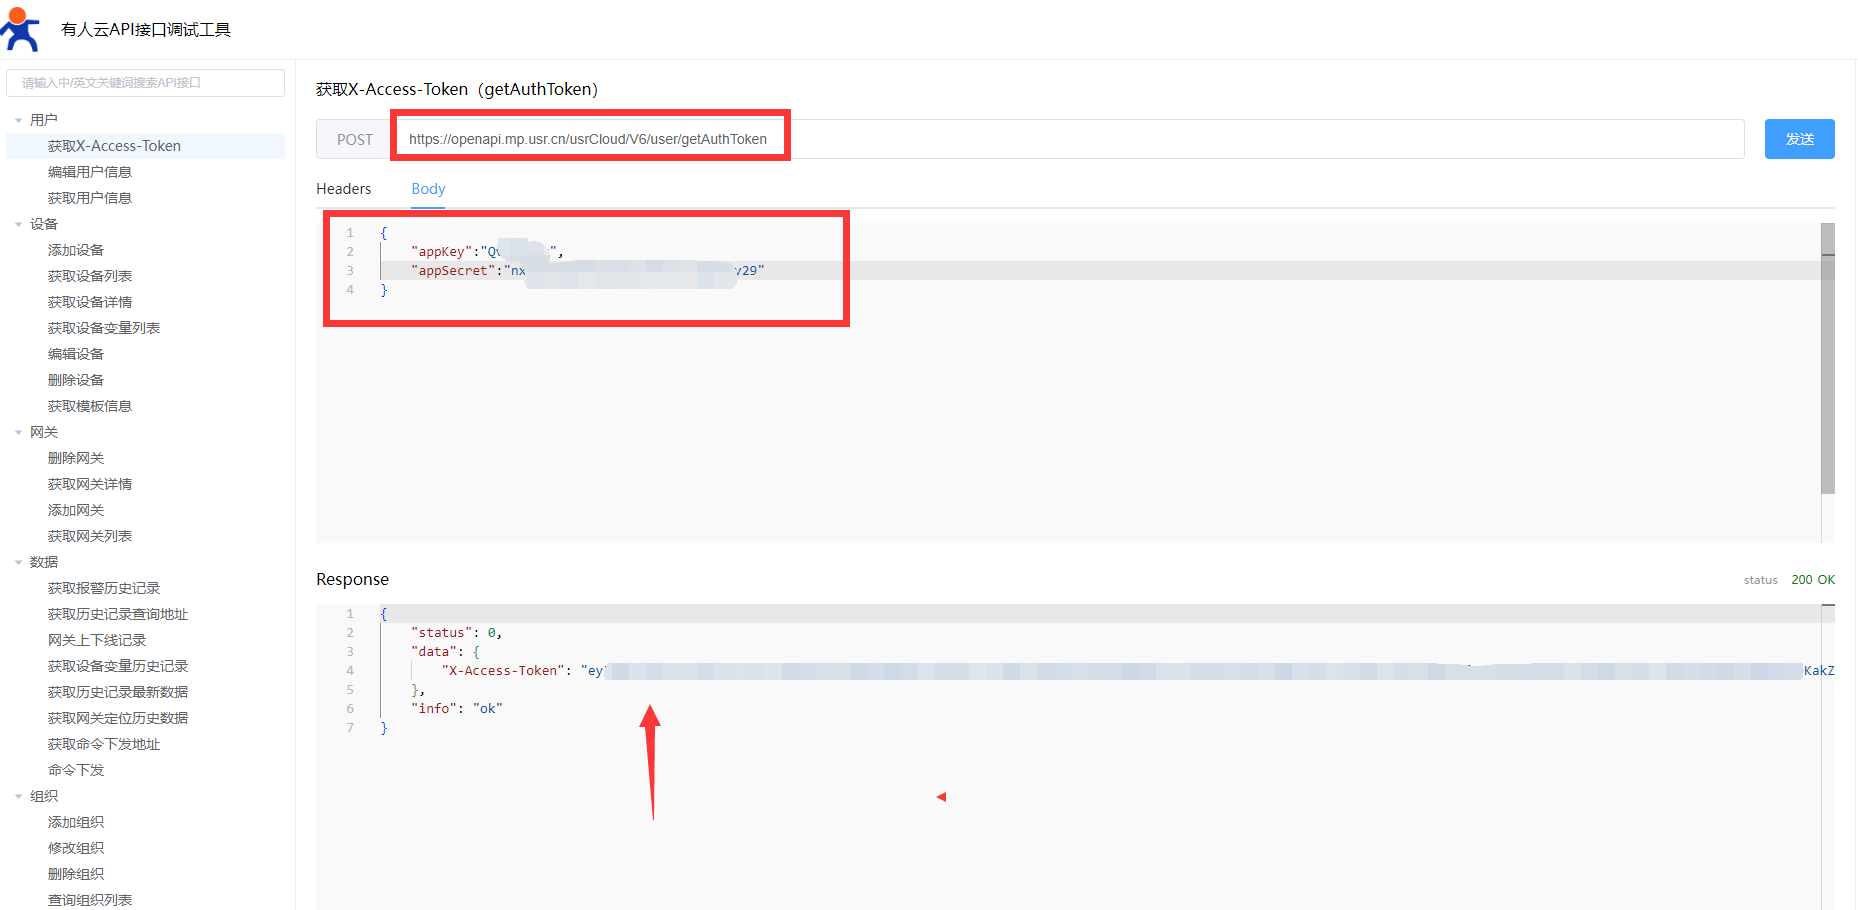Switch to the Headers tab

(343, 189)
